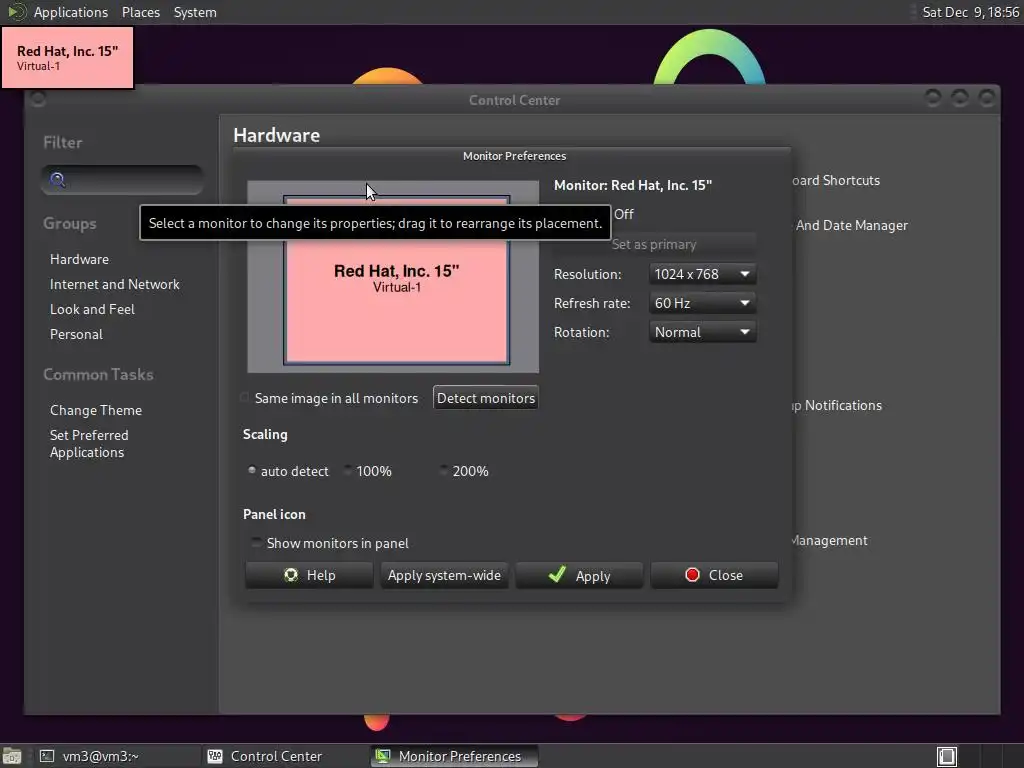The image size is (1024, 768).
Task: Click Control Center window menu button
Action: click(38, 99)
